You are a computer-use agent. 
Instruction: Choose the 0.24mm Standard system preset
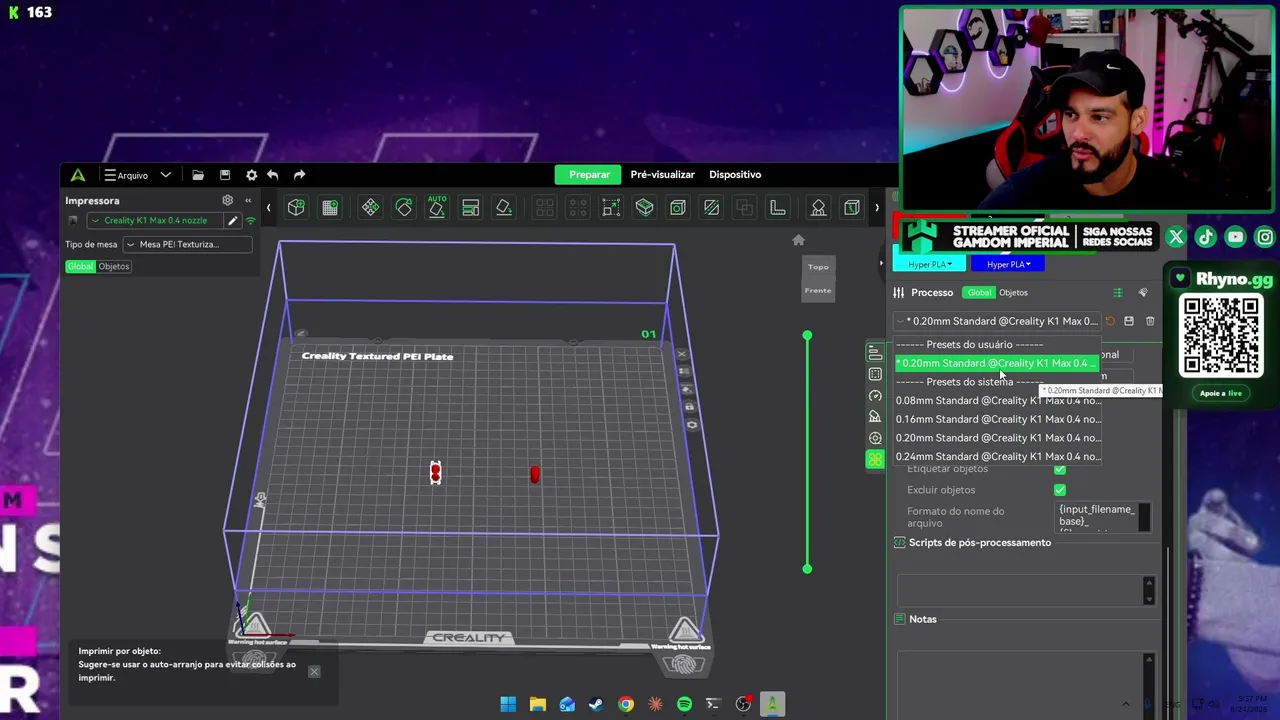[x=997, y=457]
